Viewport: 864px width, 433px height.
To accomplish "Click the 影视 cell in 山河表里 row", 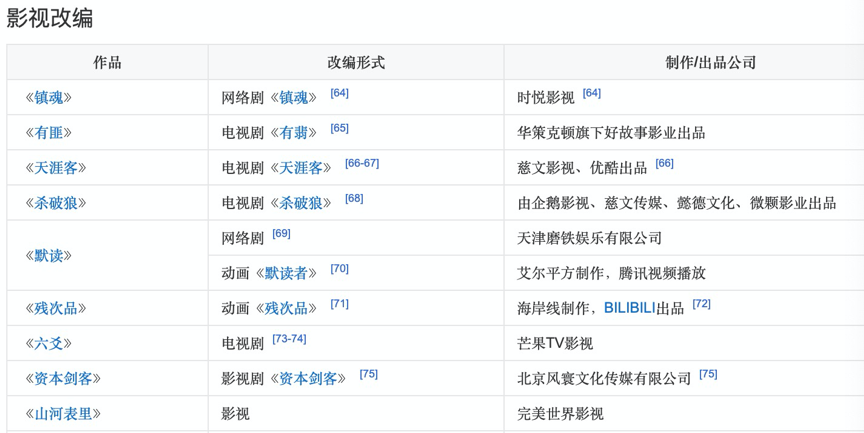I will point(235,414).
